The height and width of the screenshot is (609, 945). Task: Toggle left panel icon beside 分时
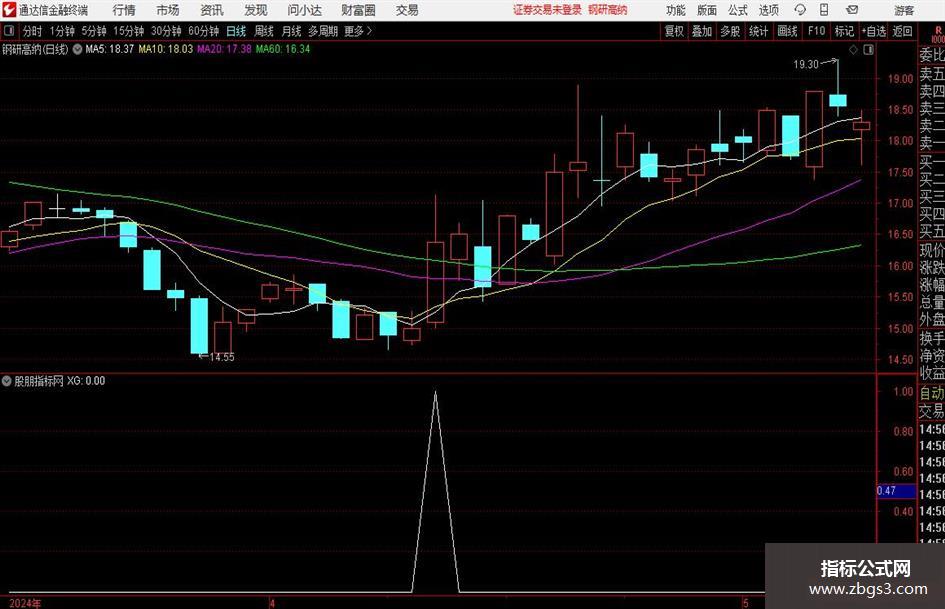[x=9, y=31]
